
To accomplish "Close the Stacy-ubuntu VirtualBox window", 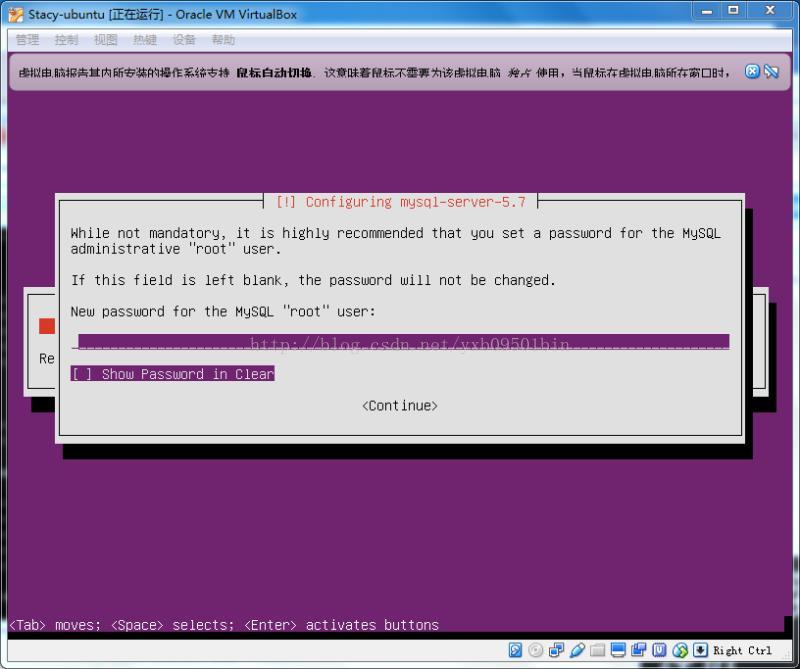I will (770, 11).
